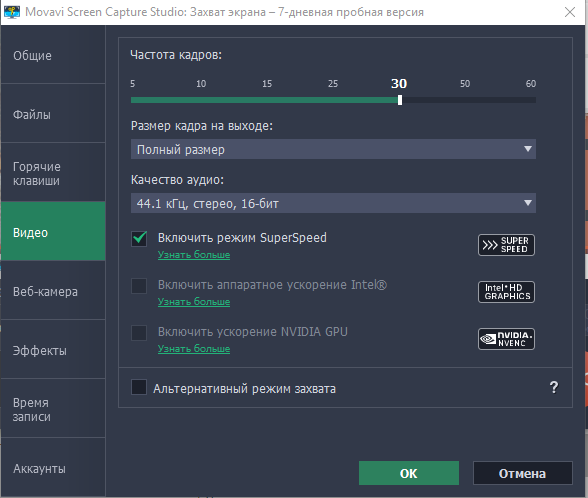Open the Общие settings tab

pyautogui.click(x=53, y=55)
